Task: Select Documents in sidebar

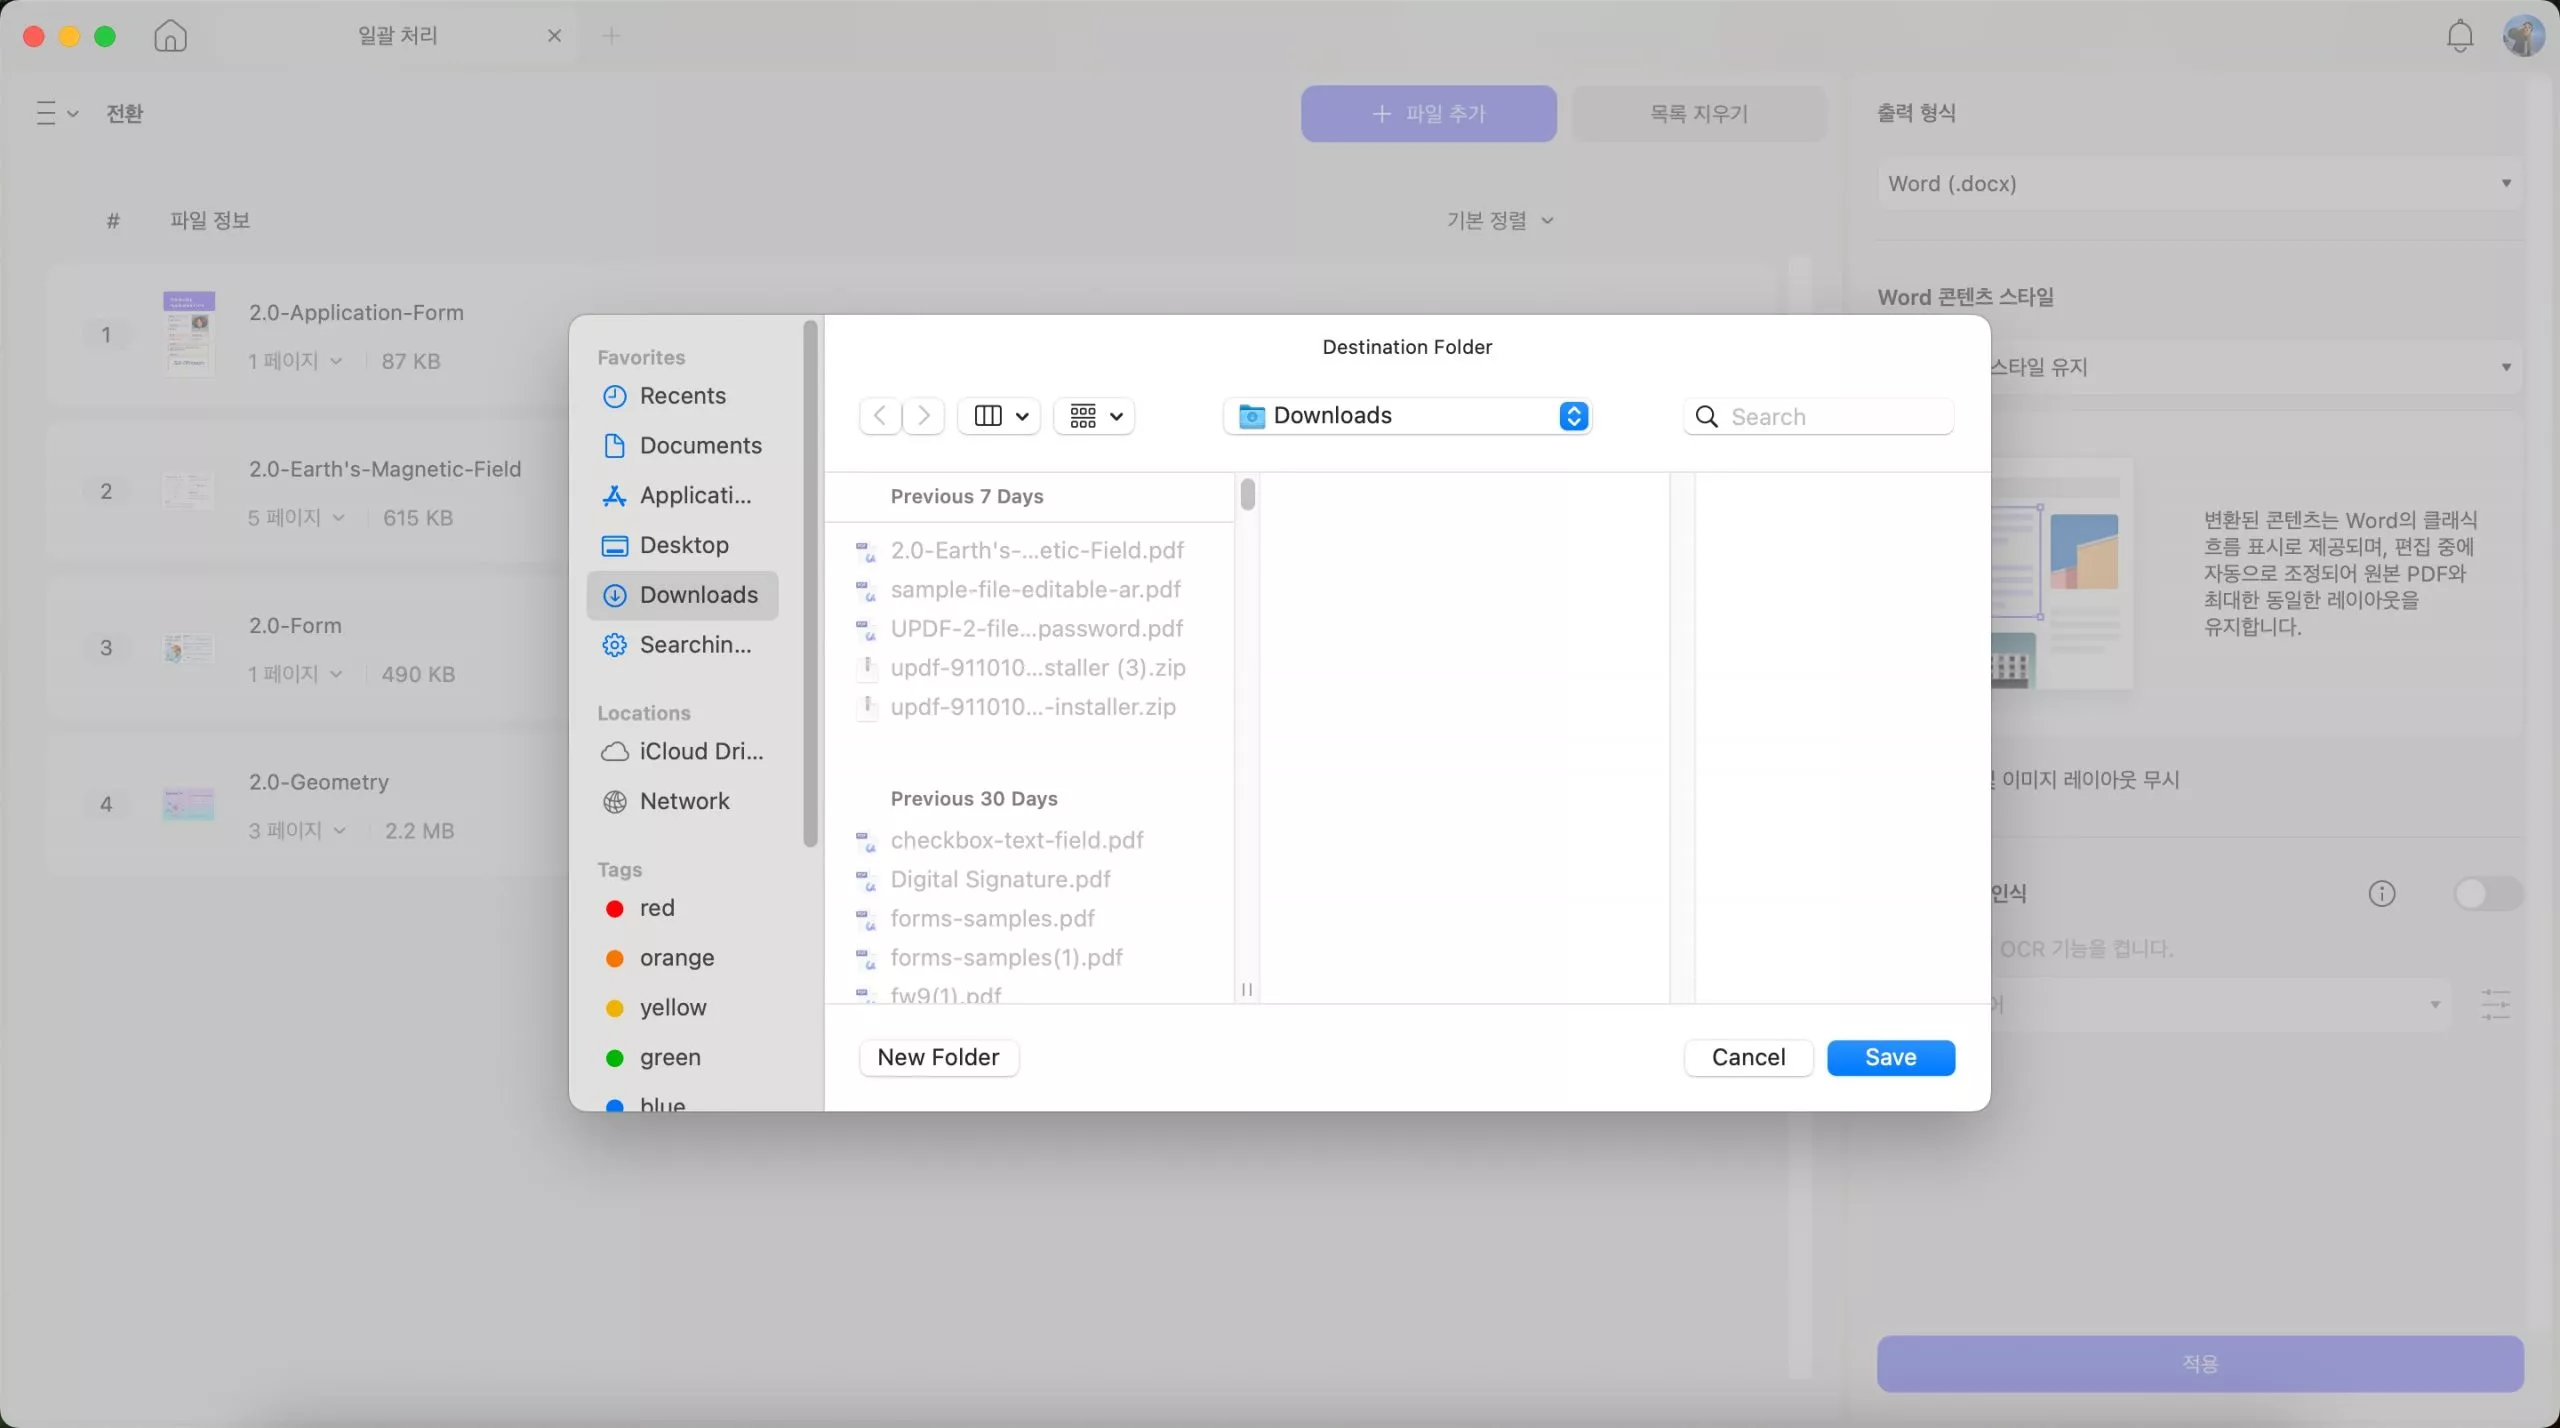Action: coord(682,446)
